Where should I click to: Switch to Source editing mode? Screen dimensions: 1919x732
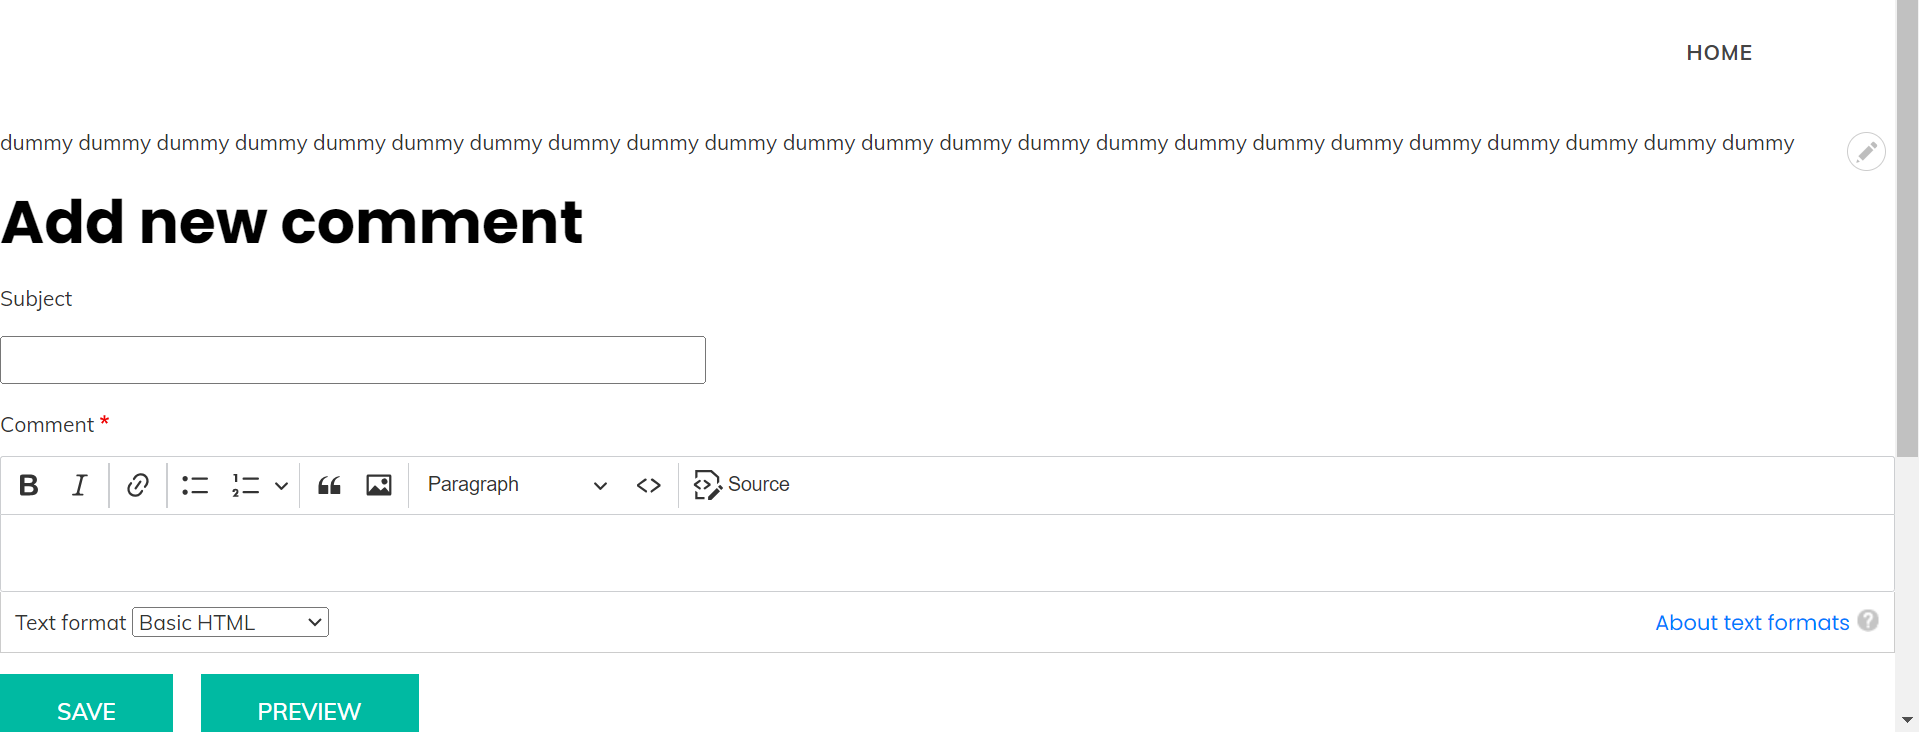click(742, 485)
